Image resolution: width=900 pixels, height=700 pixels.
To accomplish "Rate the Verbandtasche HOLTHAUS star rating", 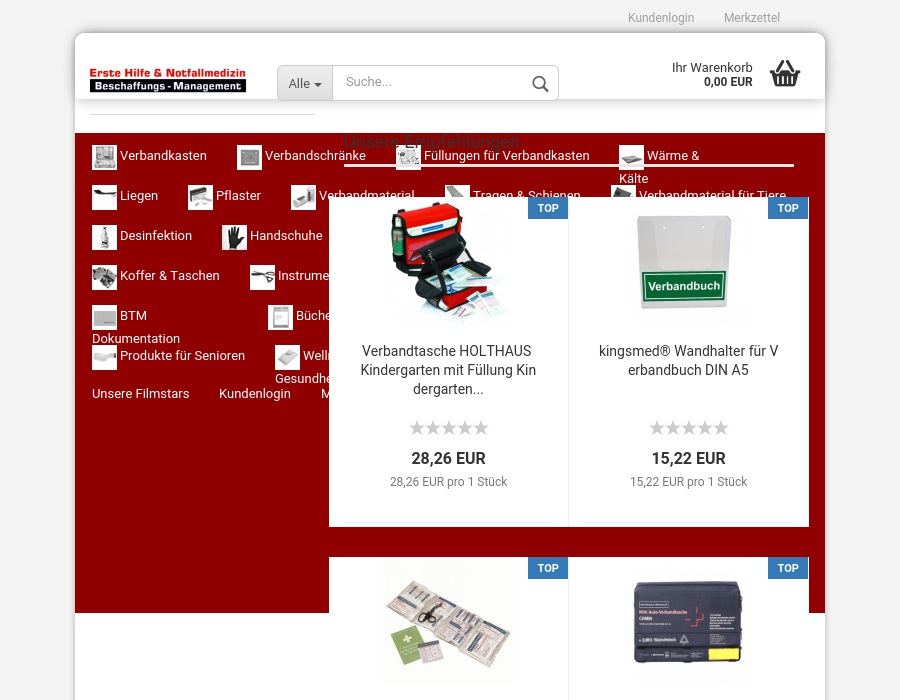I will pos(448,428).
